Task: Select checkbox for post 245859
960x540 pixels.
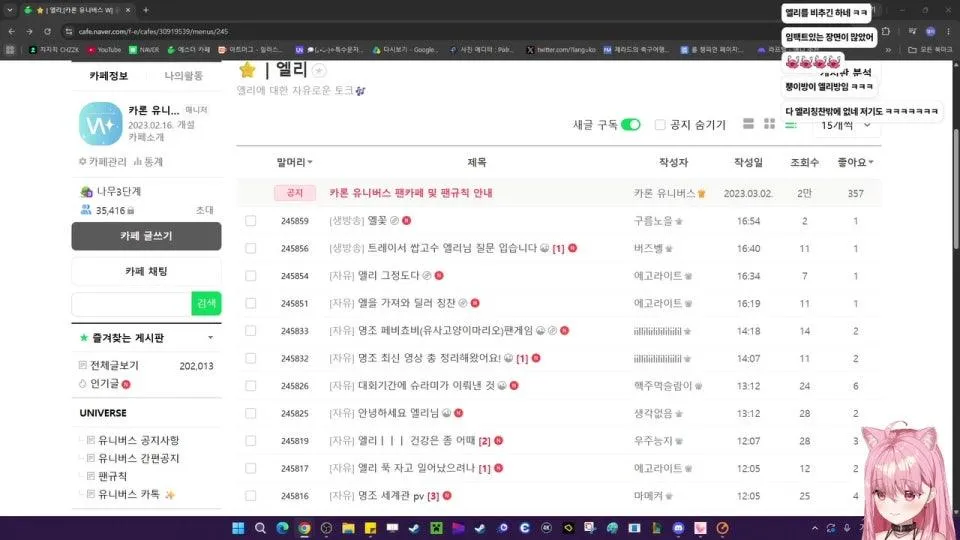Action: point(250,220)
